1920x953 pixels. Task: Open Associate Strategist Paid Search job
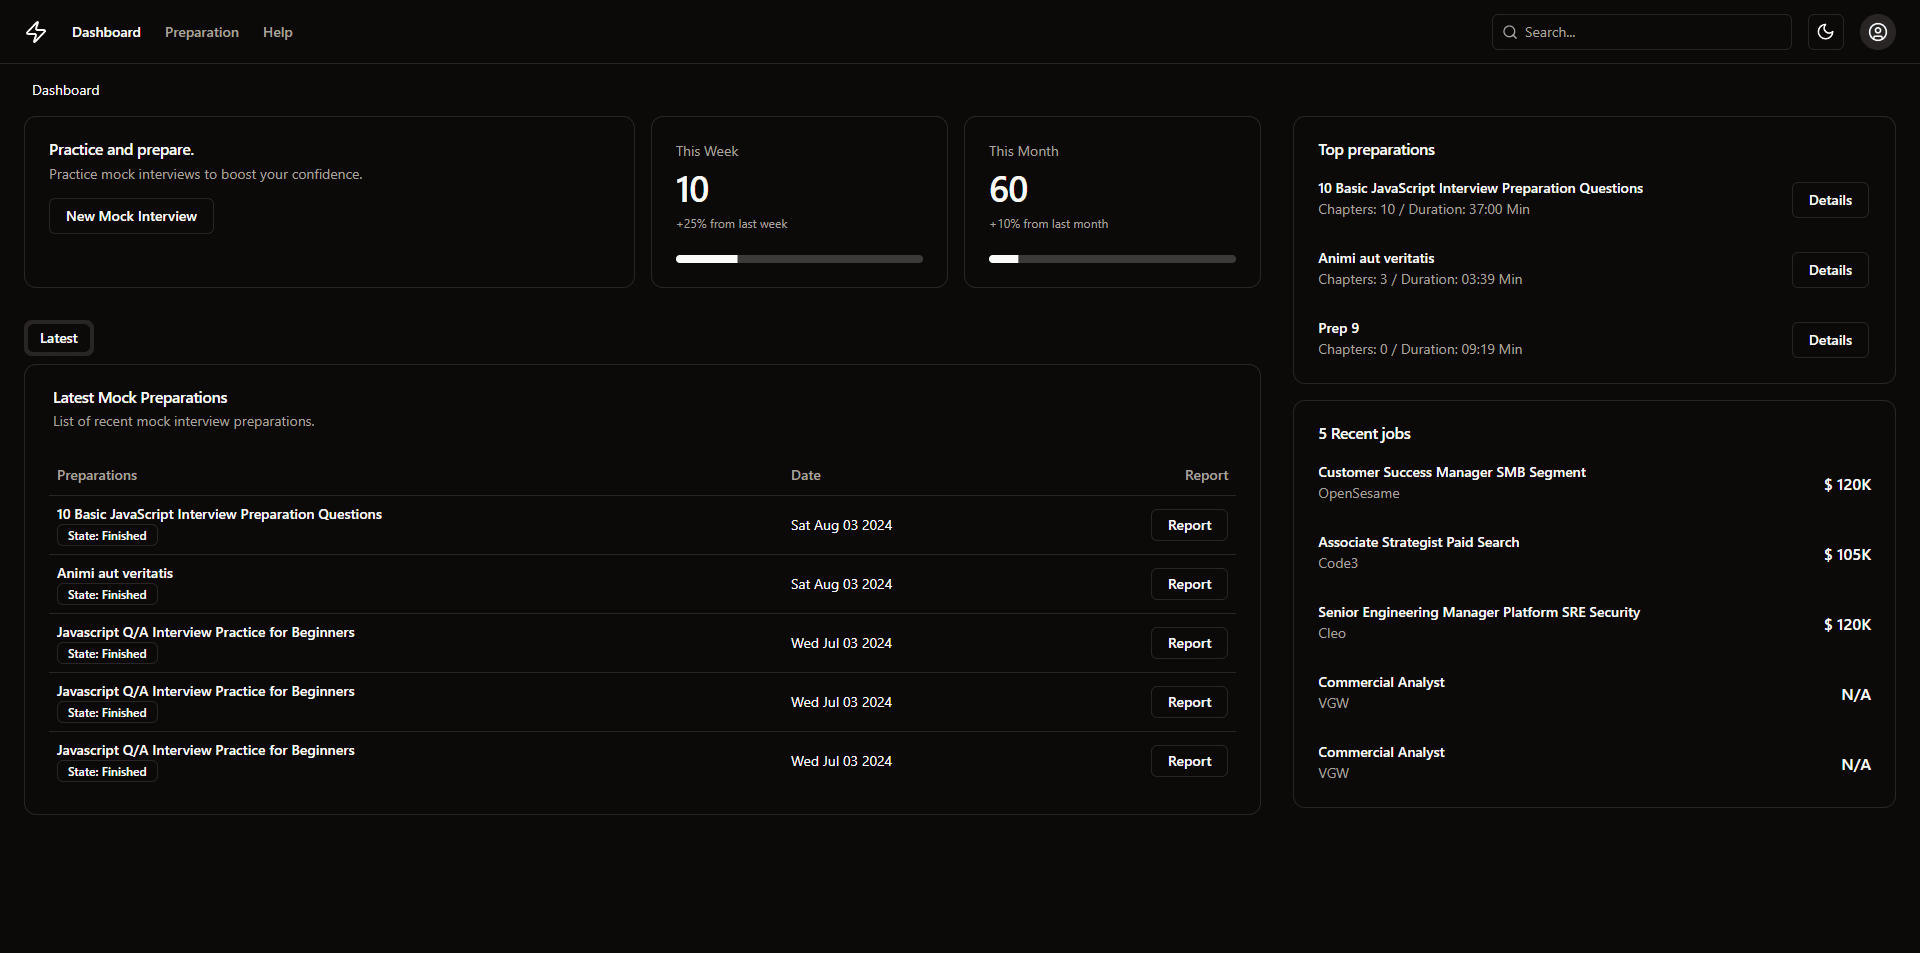coord(1418,542)
